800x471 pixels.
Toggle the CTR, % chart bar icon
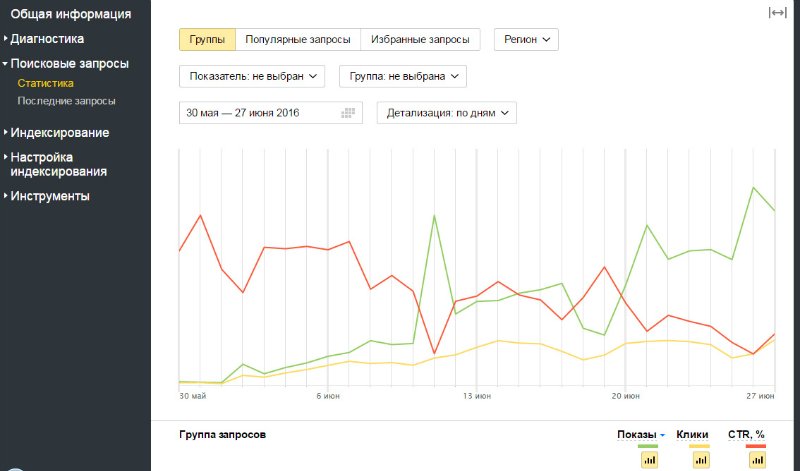pyautogui.click(x=756, y=459)
